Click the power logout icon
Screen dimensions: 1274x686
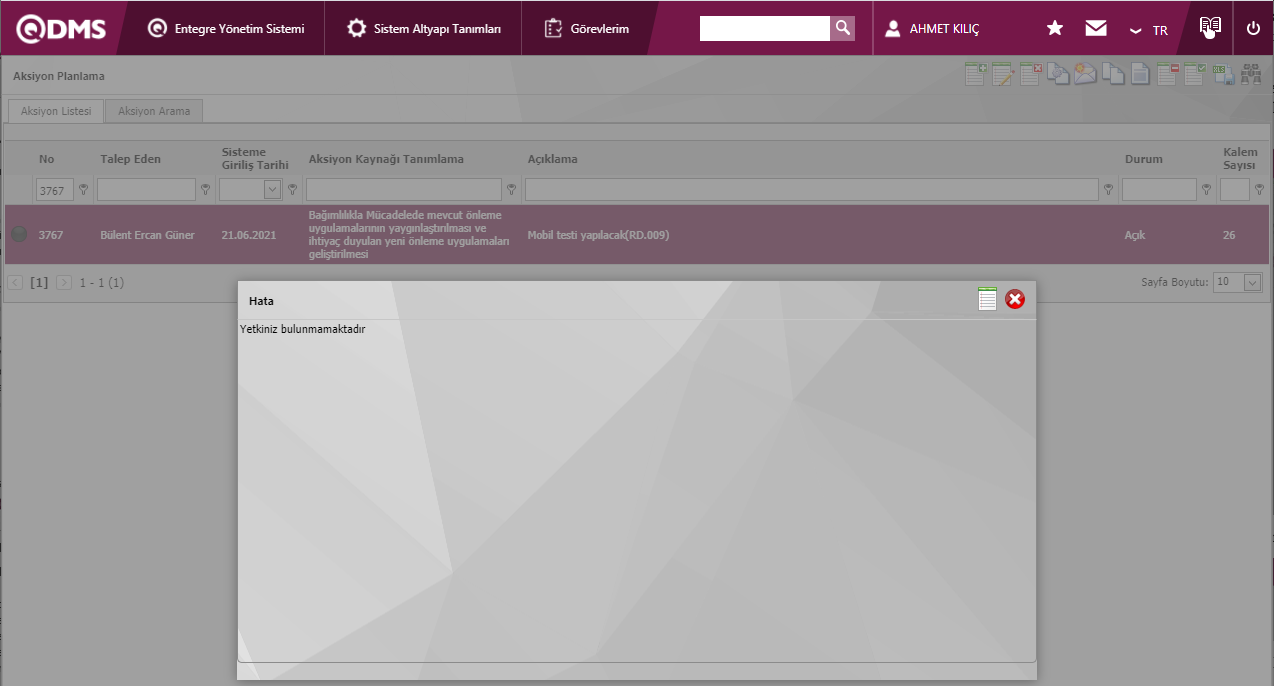pos(1253,29)
